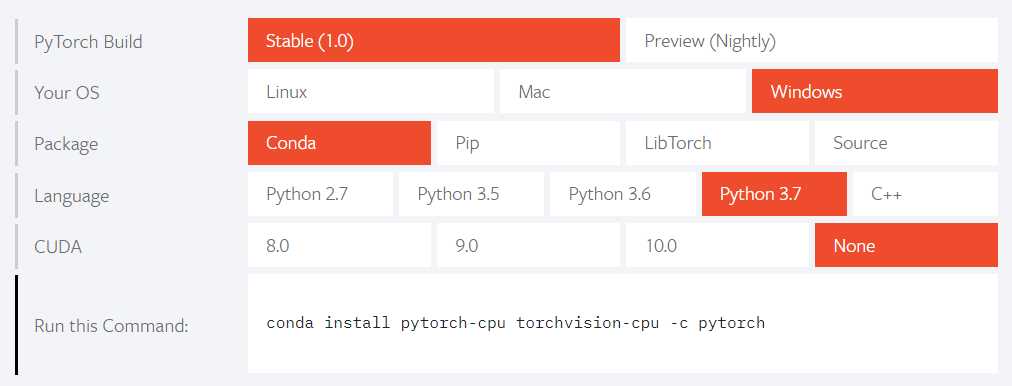Click the Run this Command label
The image size is (1012, 386).
click(111, 325)
